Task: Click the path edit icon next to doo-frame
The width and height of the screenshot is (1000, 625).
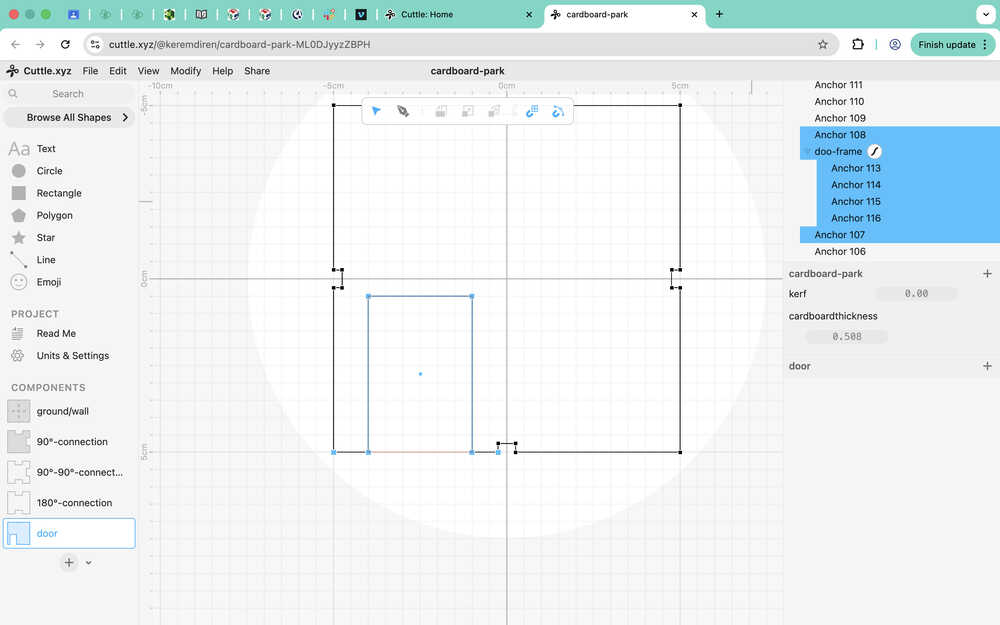Action: click(x=874, y=152)
